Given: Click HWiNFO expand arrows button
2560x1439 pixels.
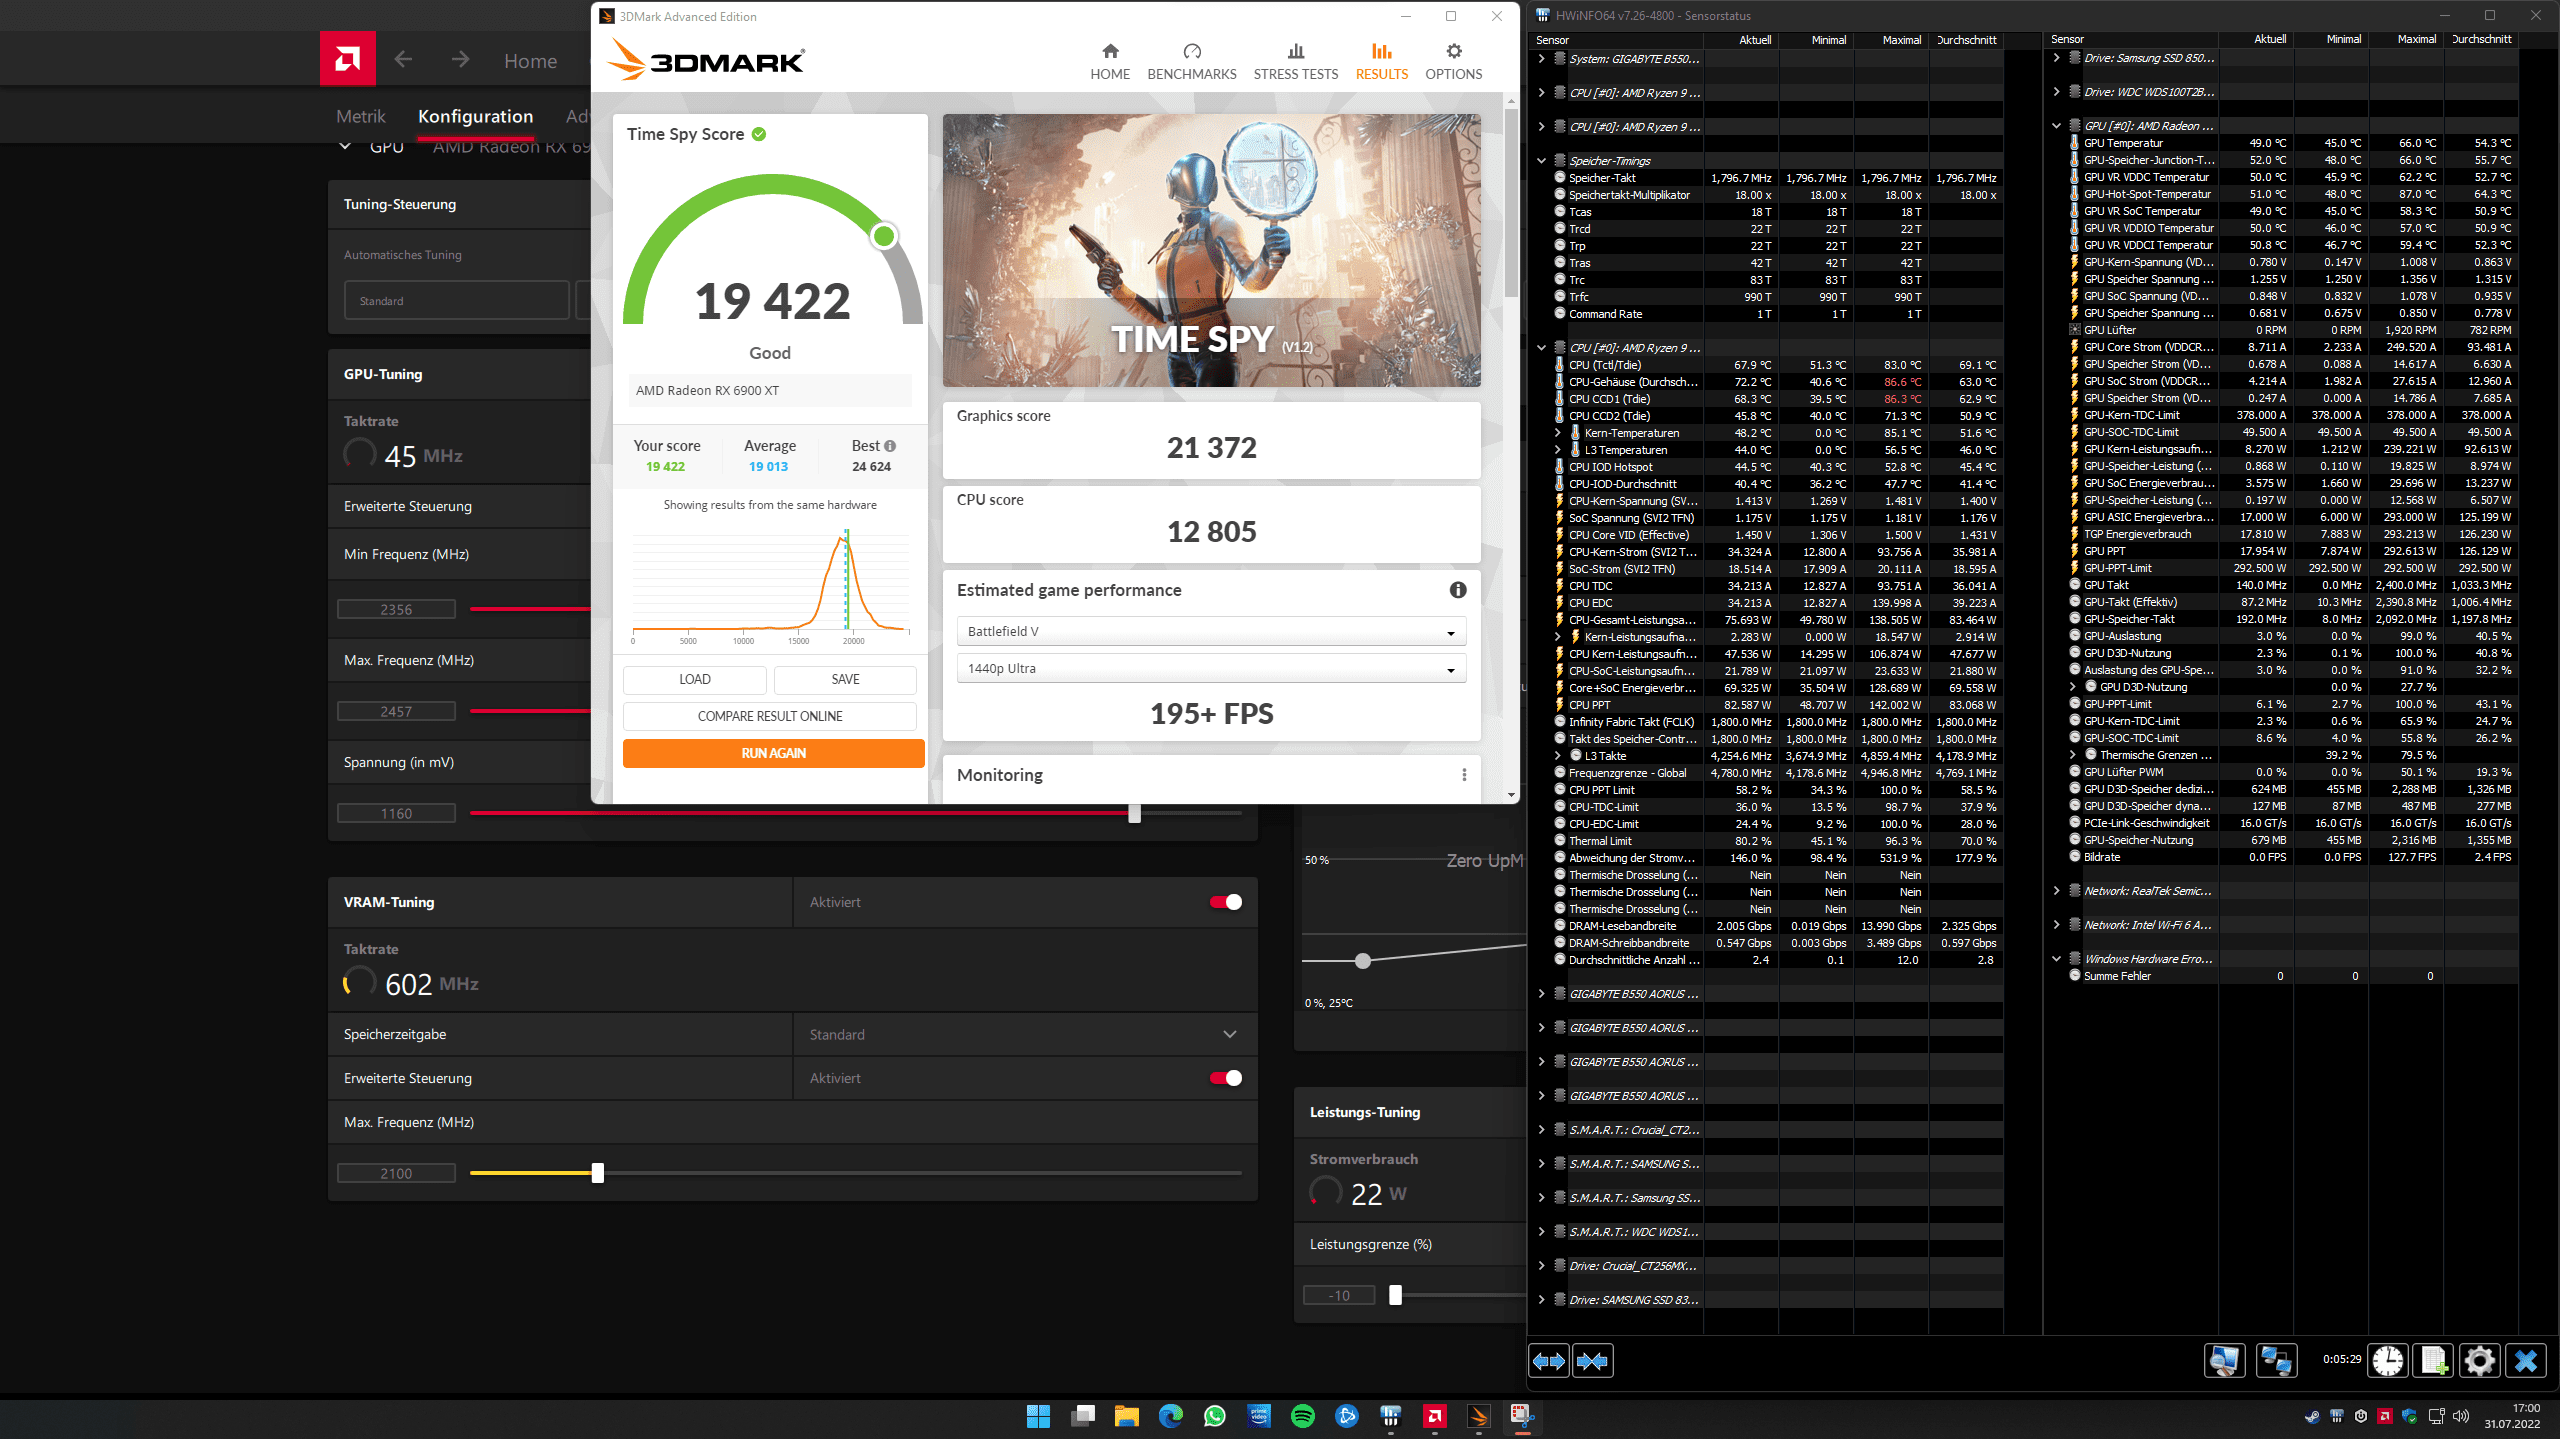Looking at the screenshot, I should pos(1592,1361).
